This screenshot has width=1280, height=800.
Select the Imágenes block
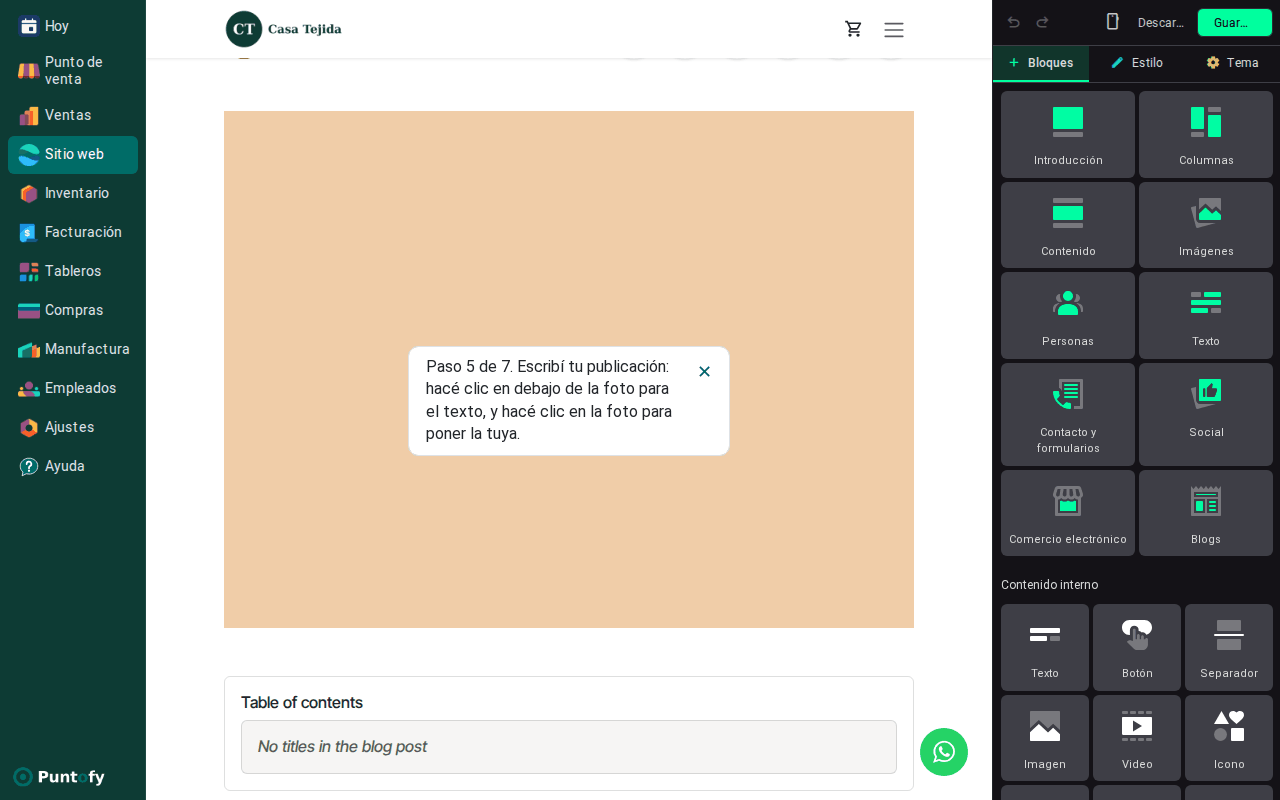click(x=1206, y=225)
